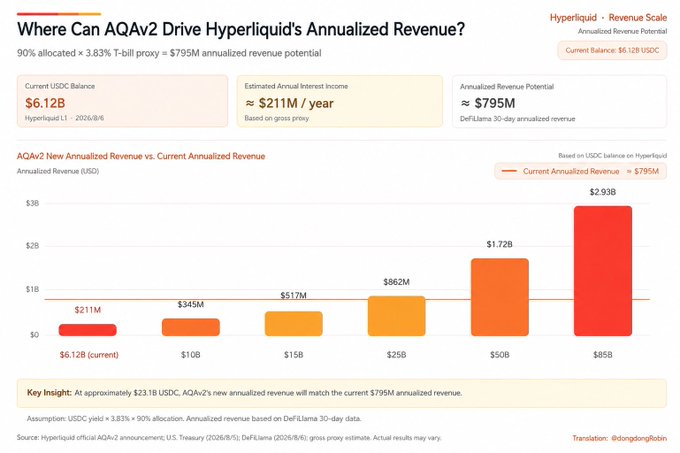Click the $1.72B data label
The height and width of the screenshot is (453, 680).
(500, 244)
